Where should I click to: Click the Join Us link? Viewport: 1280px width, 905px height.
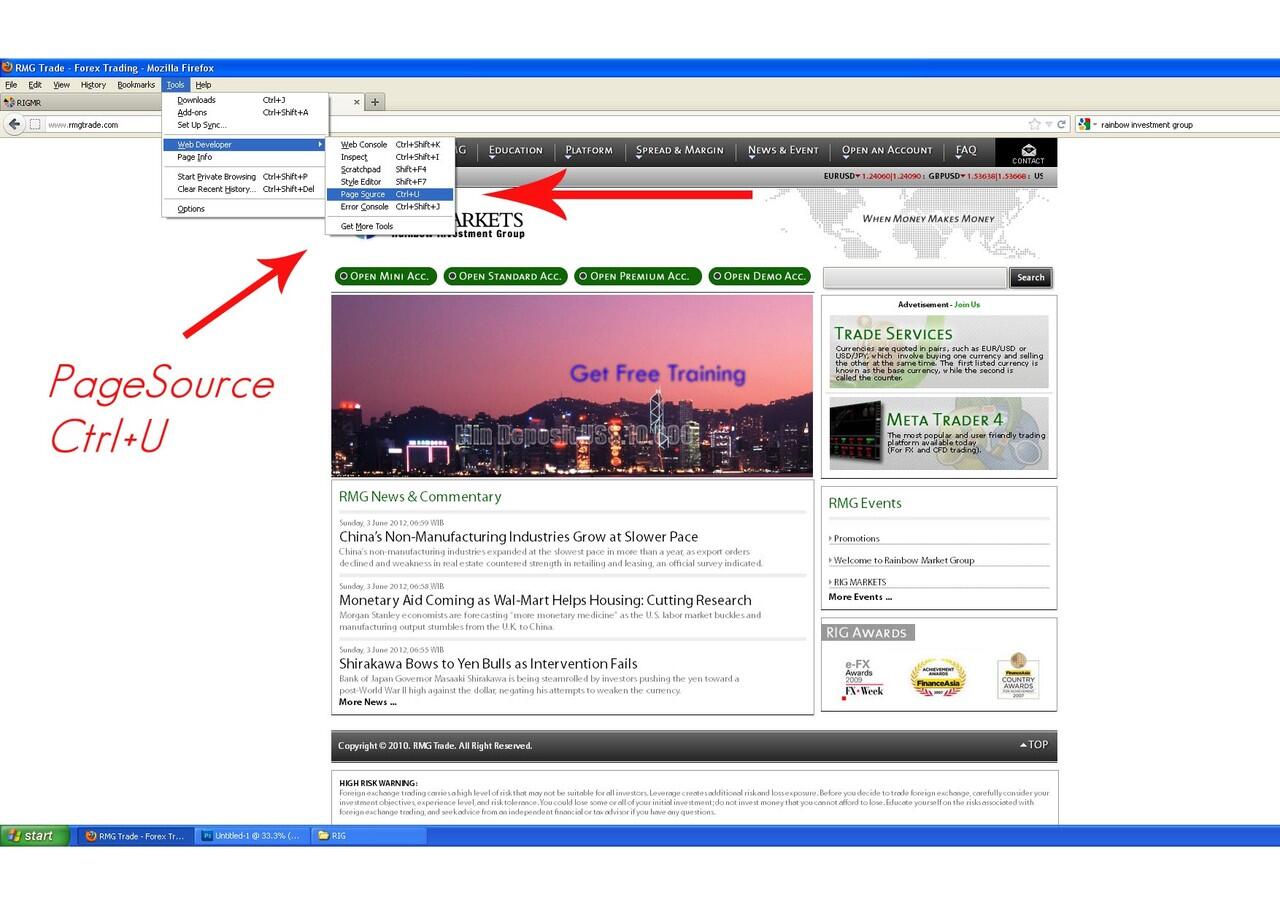tap(967, 304)
